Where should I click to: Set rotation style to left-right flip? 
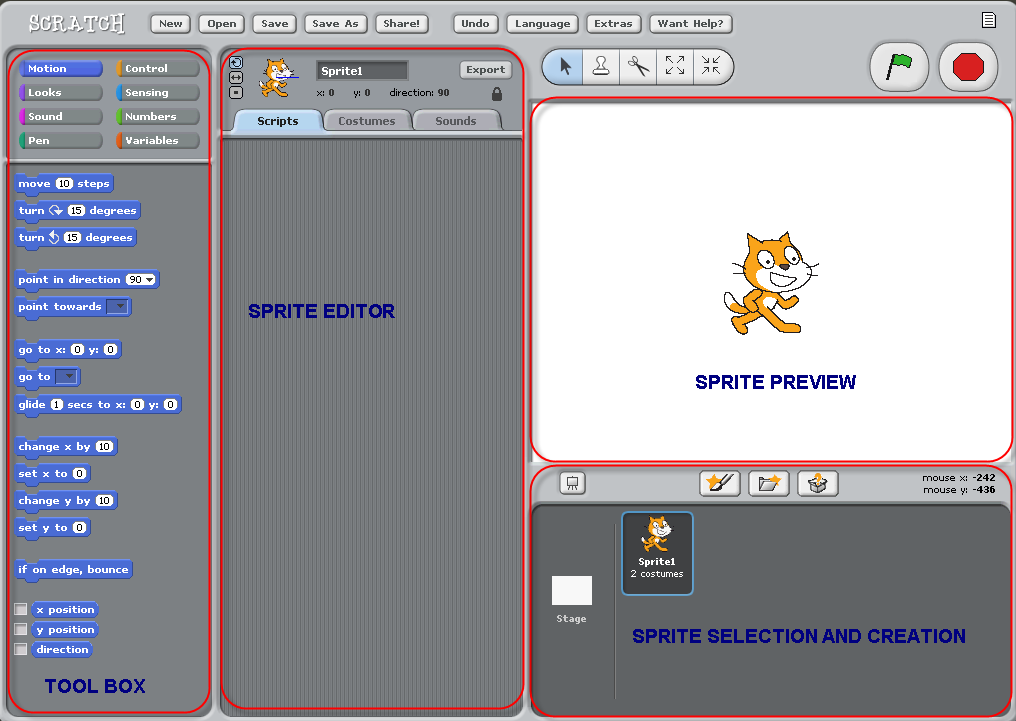236,78
